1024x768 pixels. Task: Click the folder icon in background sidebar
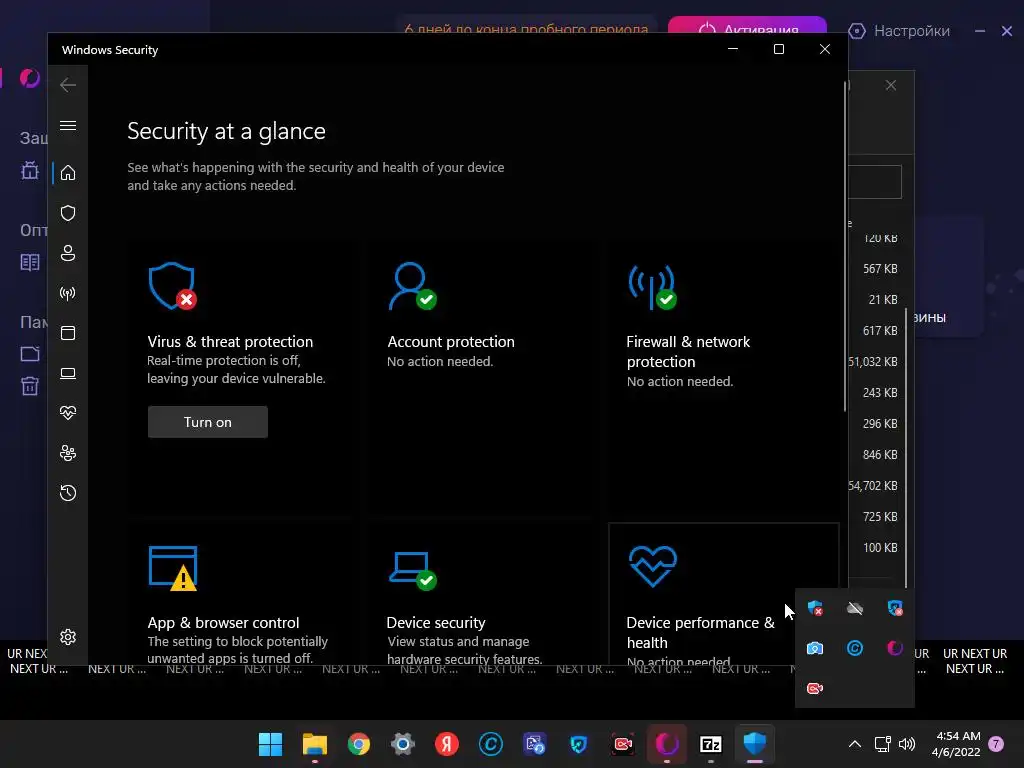pyautogui.click(x=30, y=354)
